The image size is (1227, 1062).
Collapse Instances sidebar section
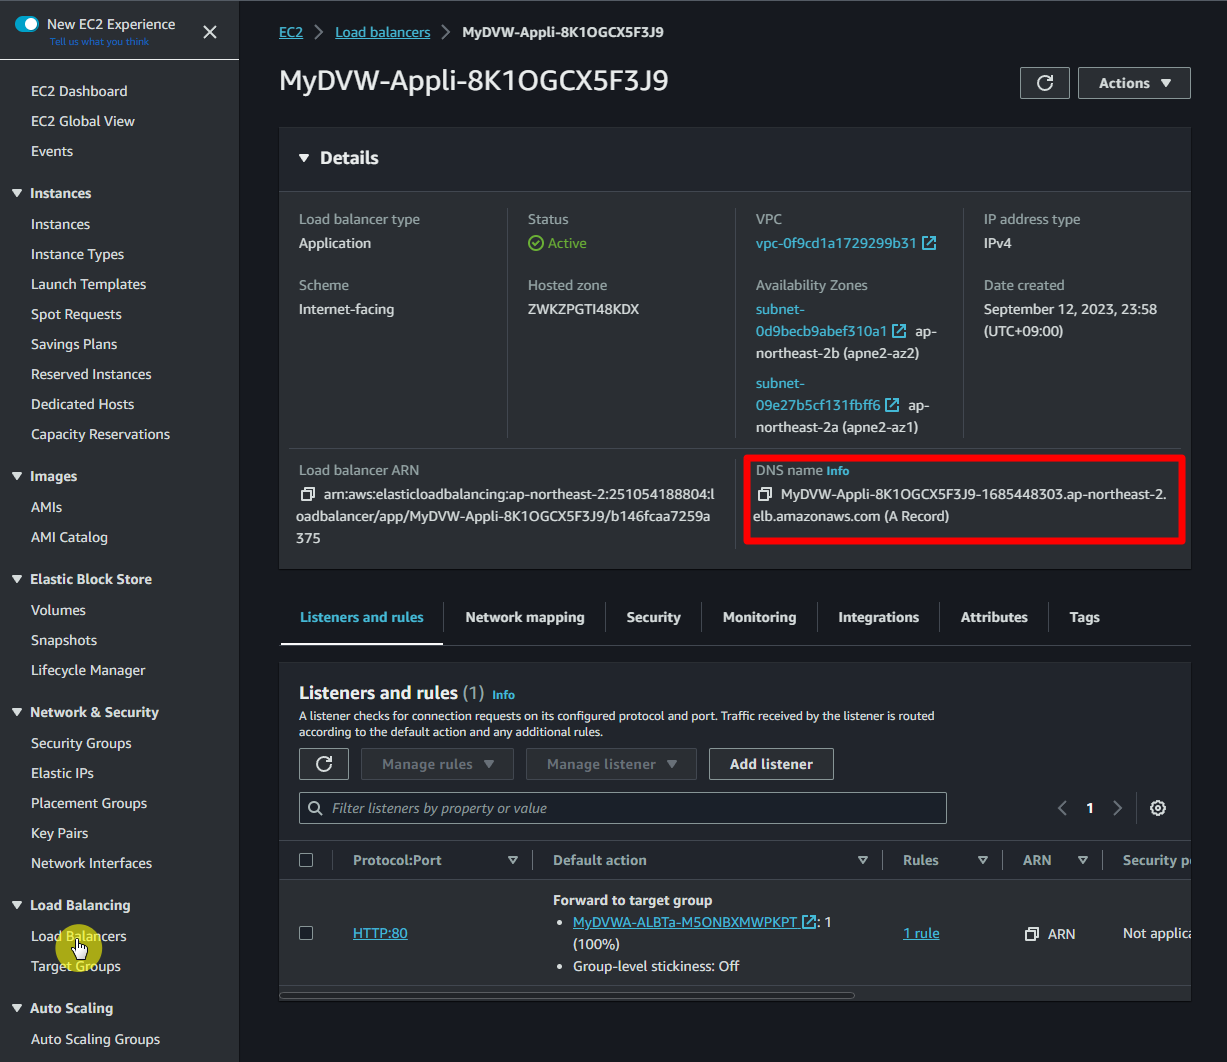click(17, 193)
